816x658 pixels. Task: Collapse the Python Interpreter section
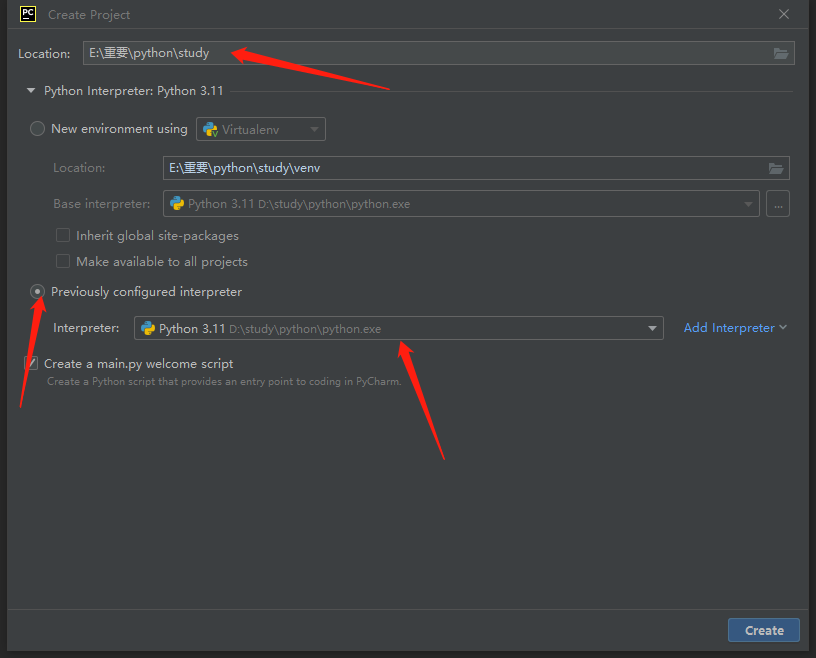(31, 91)
